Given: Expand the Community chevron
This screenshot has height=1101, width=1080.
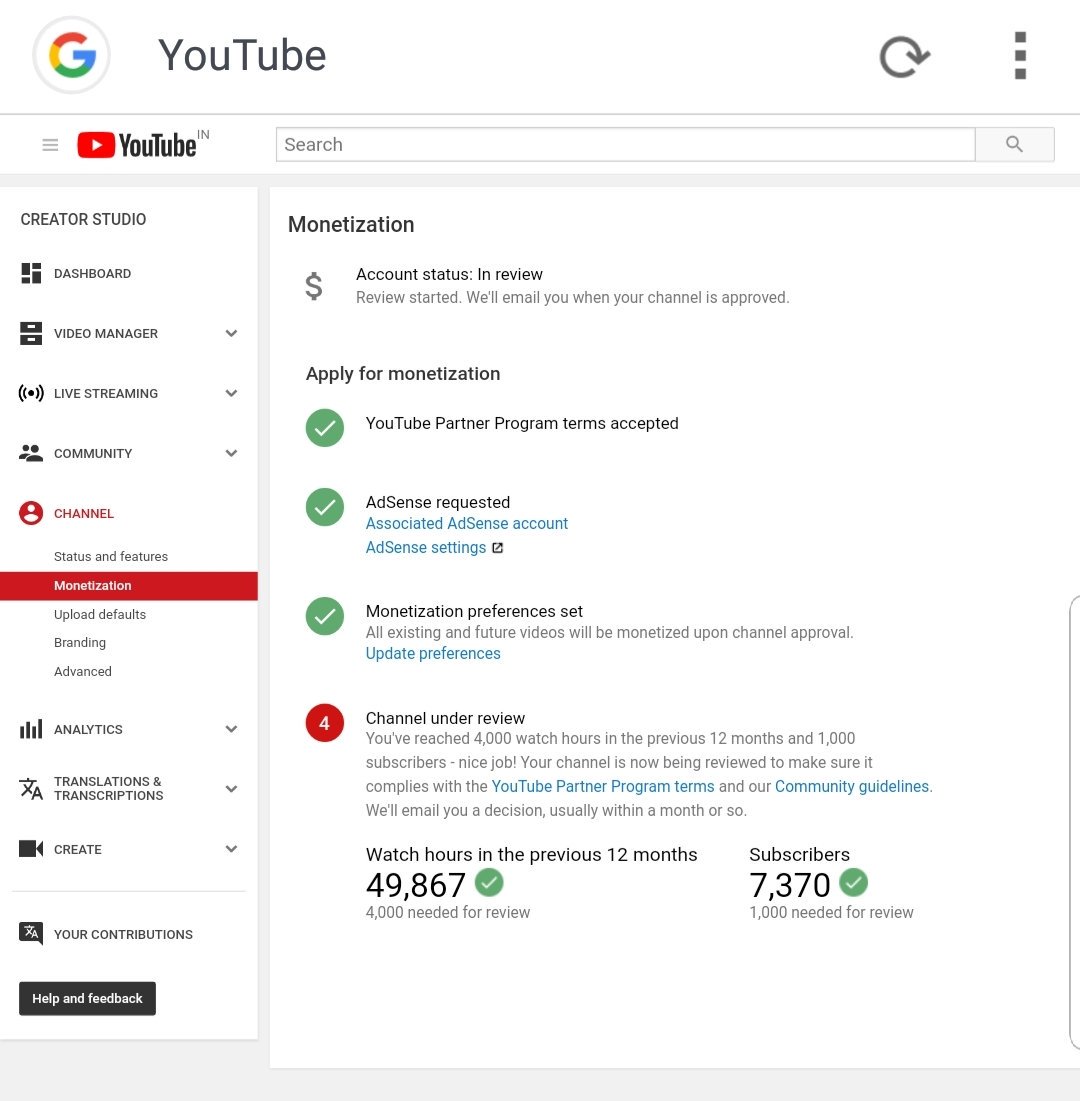Looking at the screenshot, I should [x=231, y=453].
